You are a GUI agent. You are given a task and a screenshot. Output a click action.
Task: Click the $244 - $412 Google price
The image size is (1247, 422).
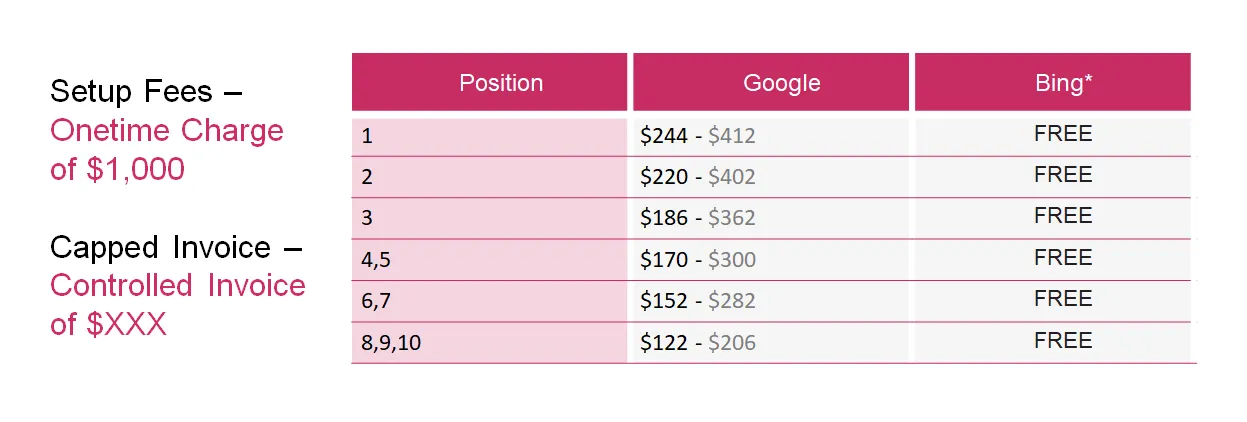(698, 136)
